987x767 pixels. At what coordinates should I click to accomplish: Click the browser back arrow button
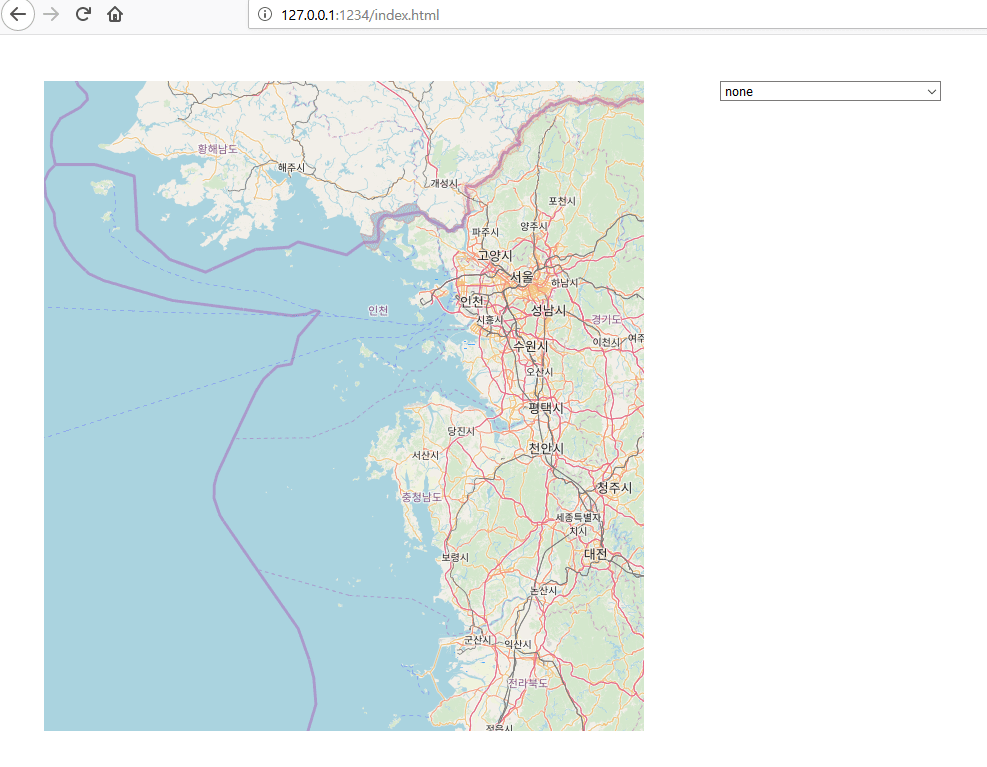pyautogui.click(x=18, y=14)
